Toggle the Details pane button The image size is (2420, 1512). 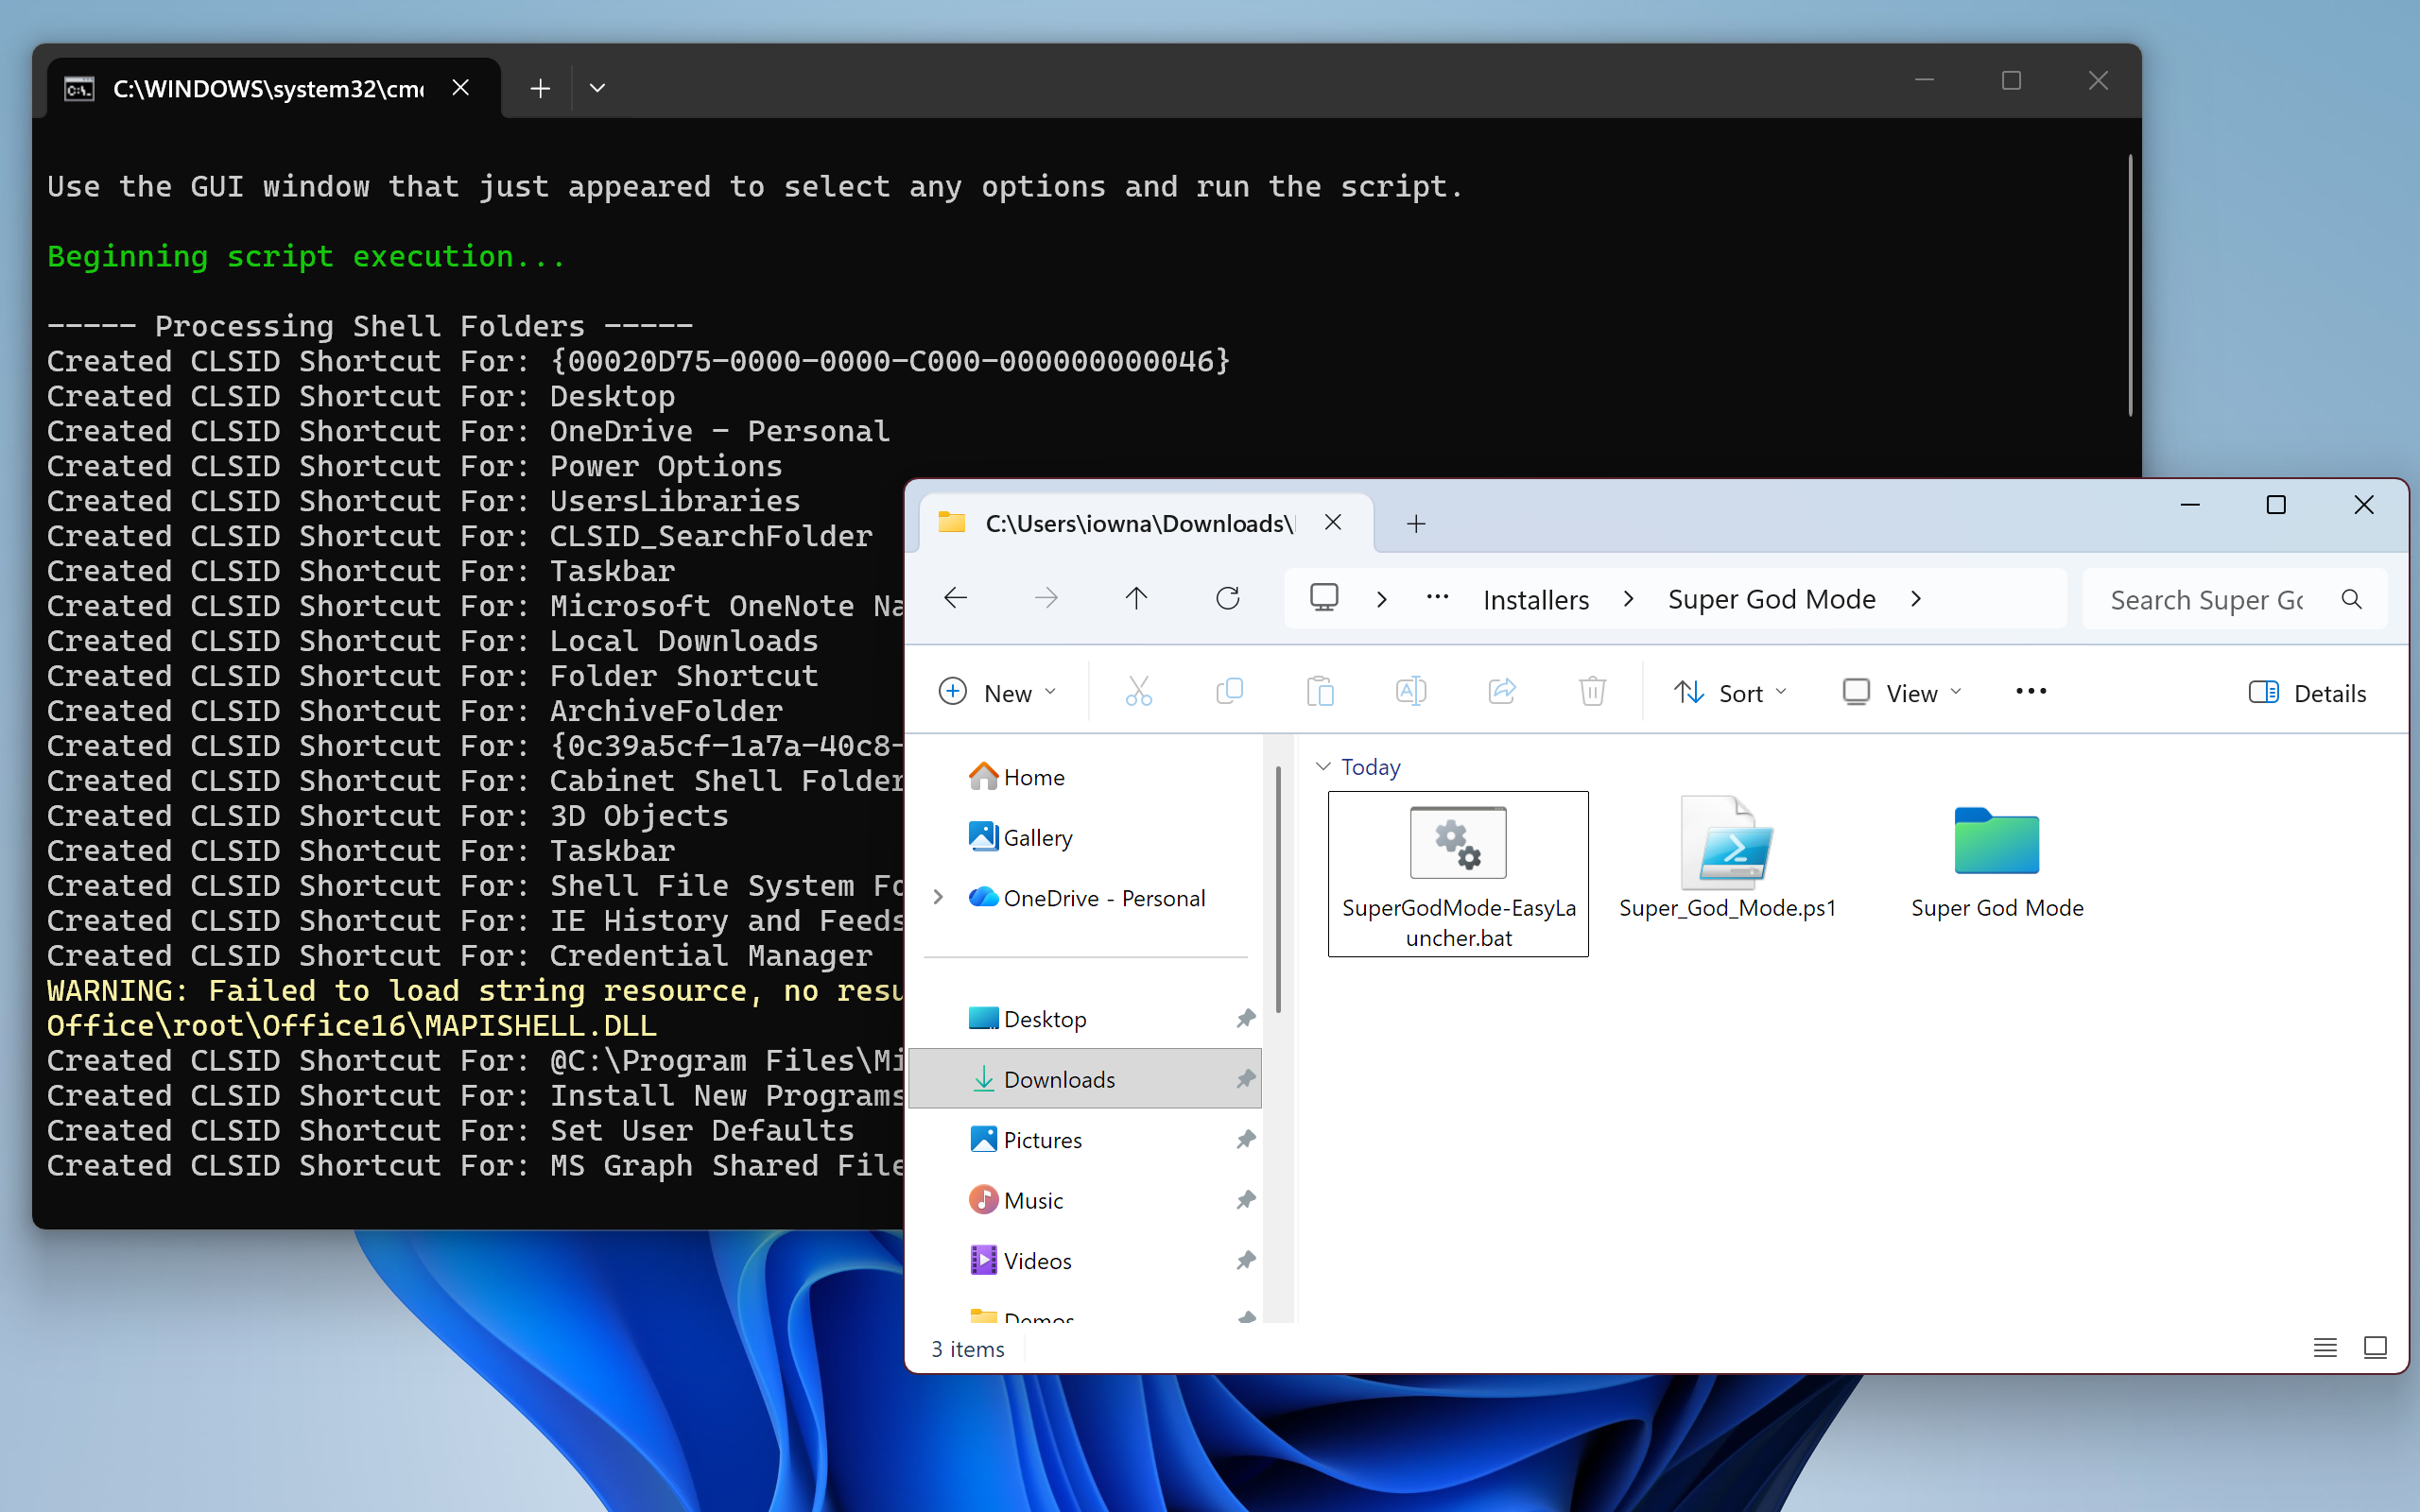coord(2307,692)
